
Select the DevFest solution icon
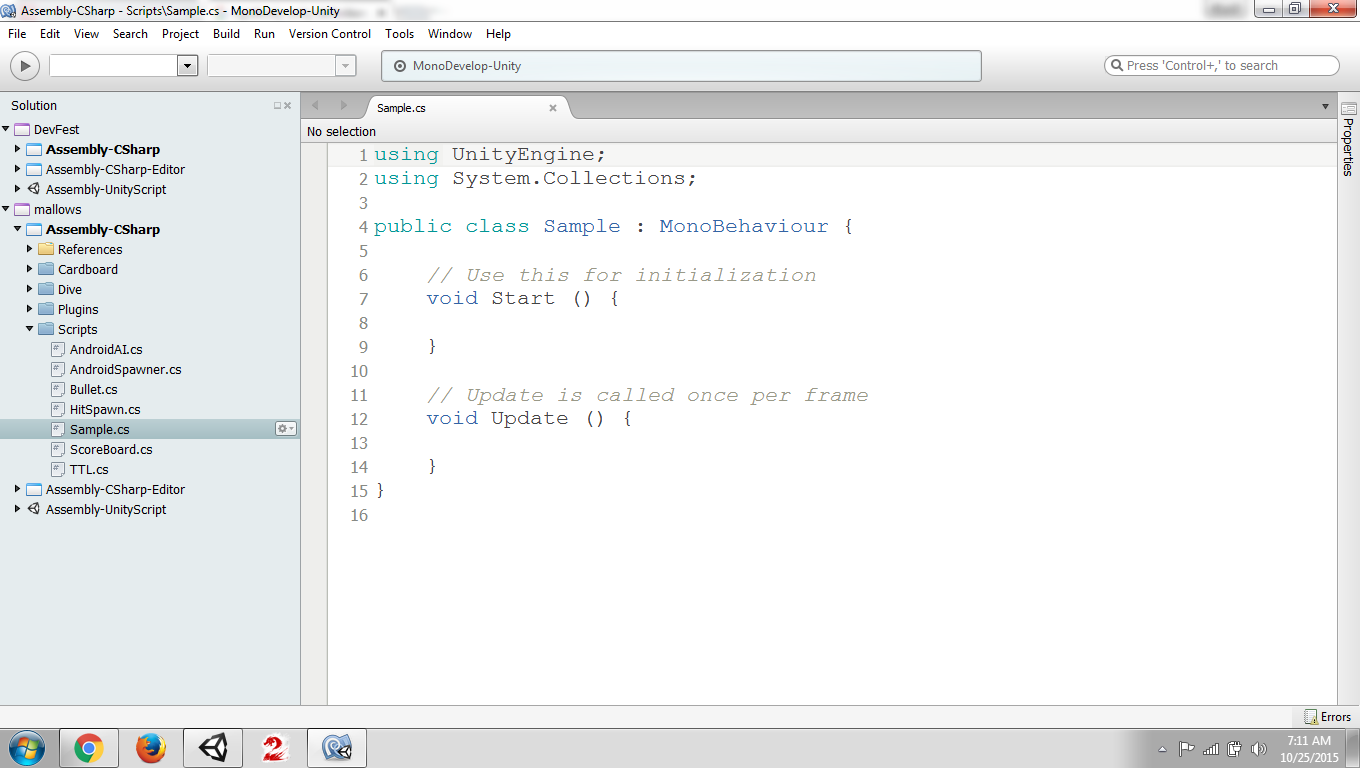coord(22,129)
